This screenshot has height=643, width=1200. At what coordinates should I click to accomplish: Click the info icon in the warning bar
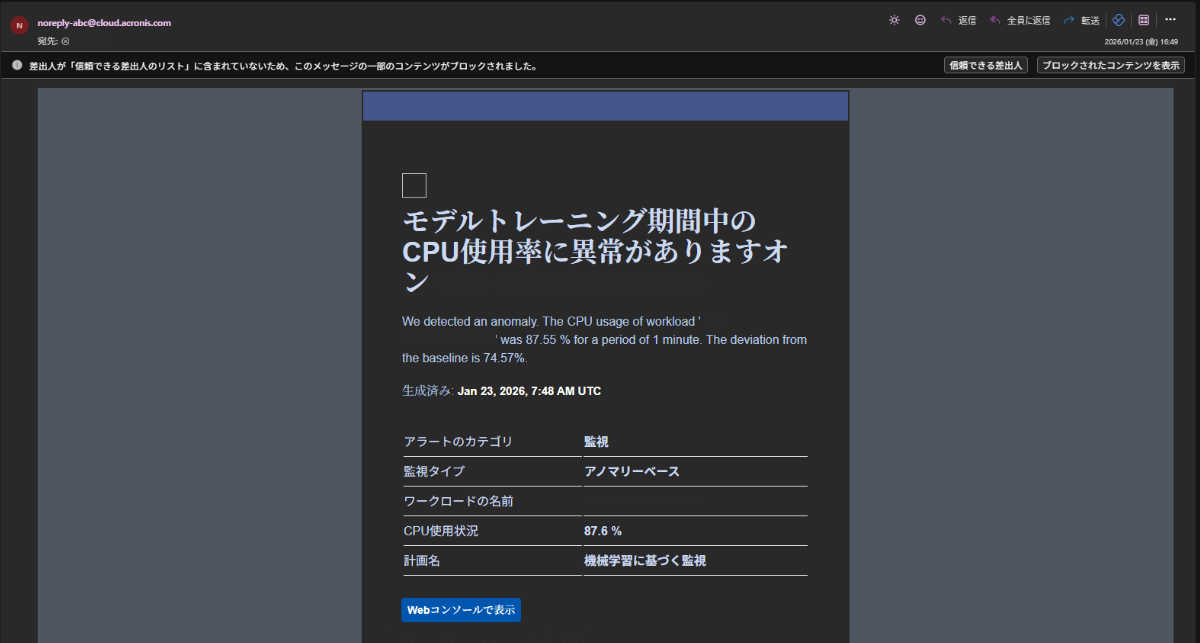17,66
